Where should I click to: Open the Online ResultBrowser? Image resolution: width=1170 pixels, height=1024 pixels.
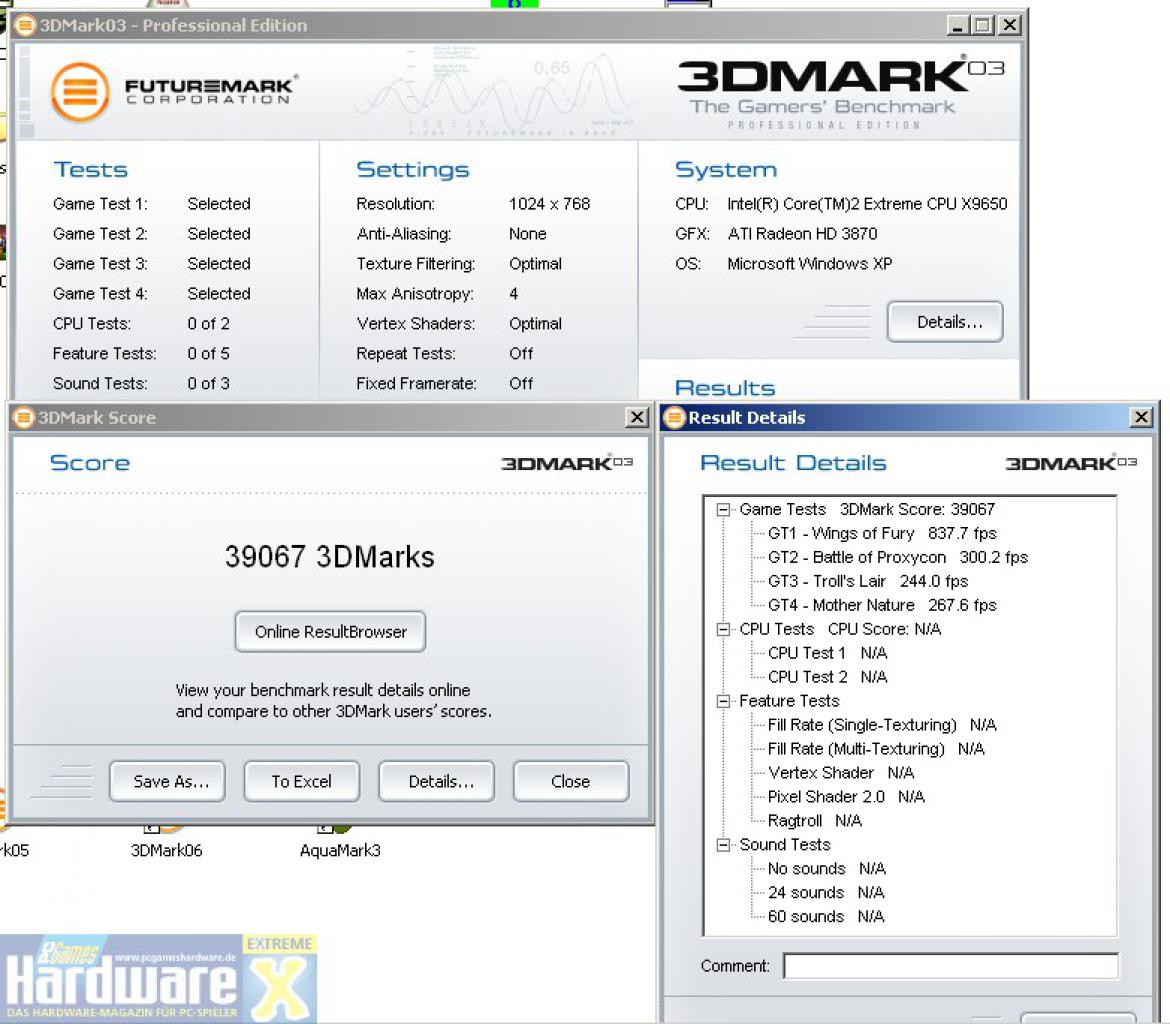pos(331,631)
